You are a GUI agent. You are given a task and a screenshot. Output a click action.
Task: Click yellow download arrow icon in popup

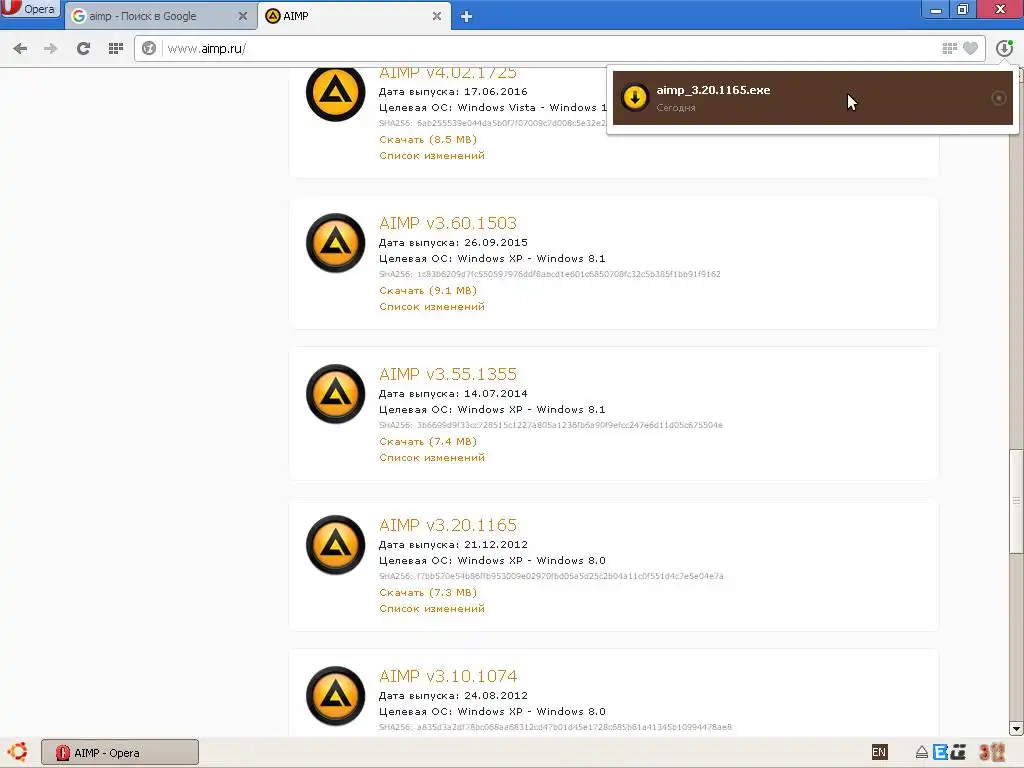point(635,98)
